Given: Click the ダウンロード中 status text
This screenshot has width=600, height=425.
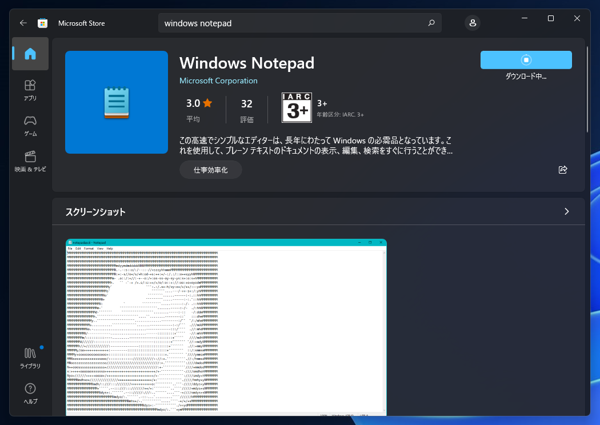Looking at the screenshot, I should pos(526,77).
